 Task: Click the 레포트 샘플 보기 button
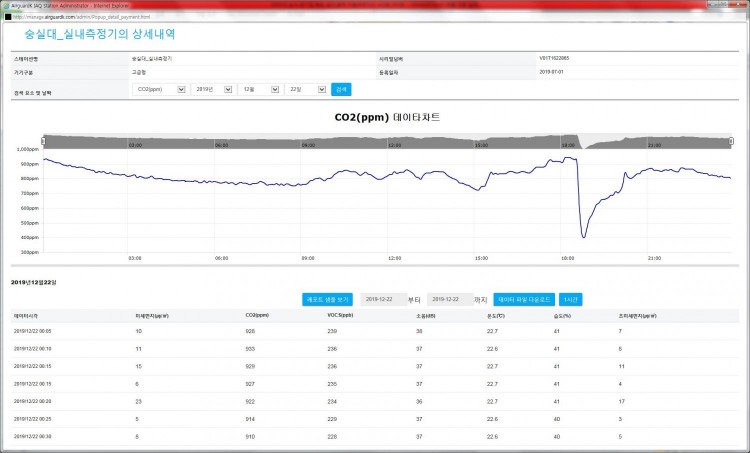click(x=327, y=299)
